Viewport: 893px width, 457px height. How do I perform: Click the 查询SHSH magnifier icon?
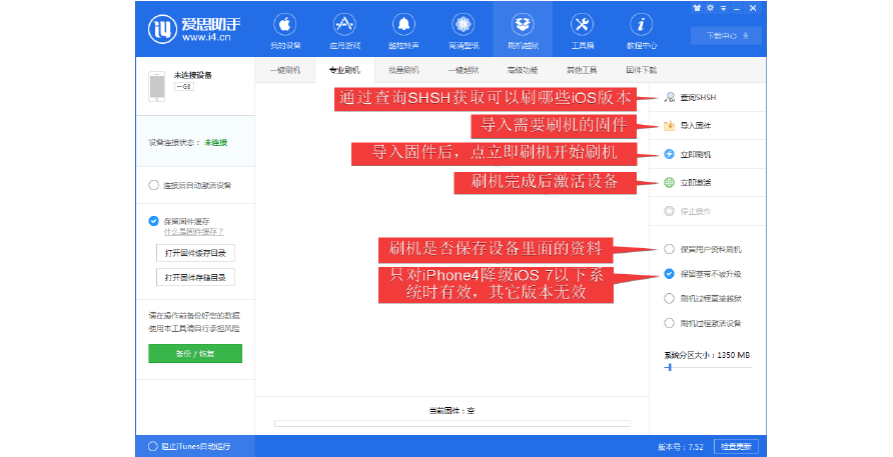point(669,97)
